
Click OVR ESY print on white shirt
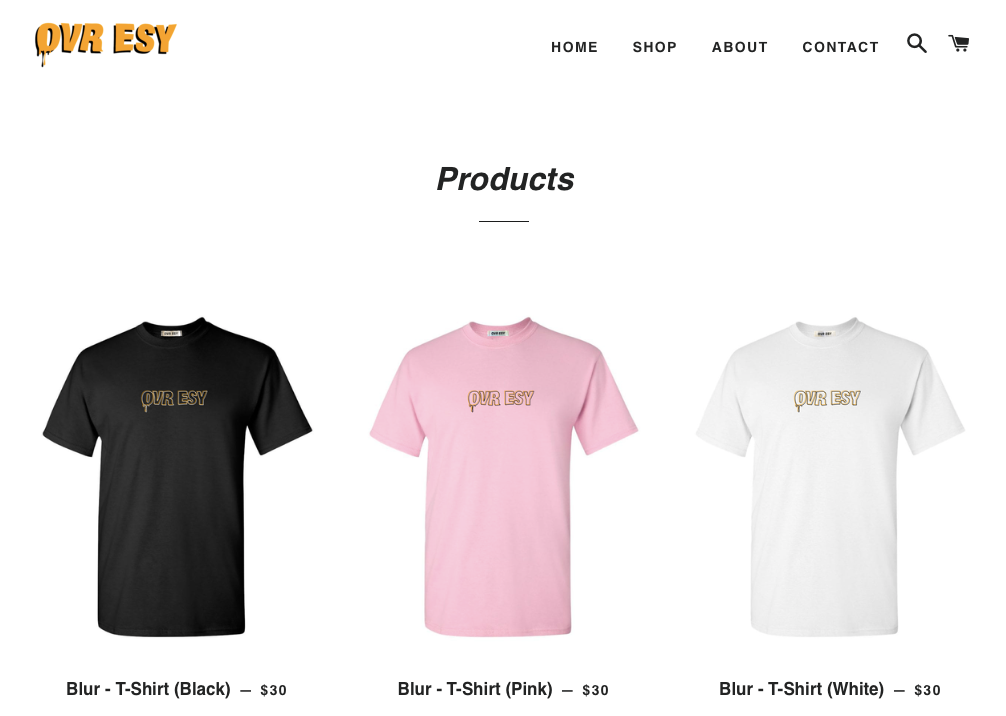(827, 399)
